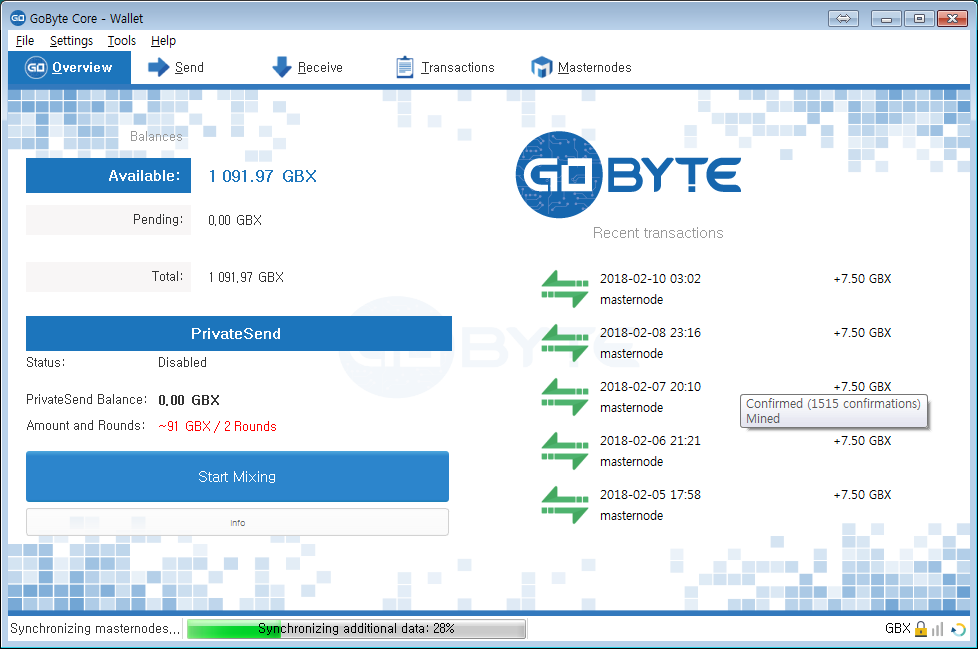
Task: Click transaction icon for 2018-02-05 17:58
Action: (x=564, y=505)
